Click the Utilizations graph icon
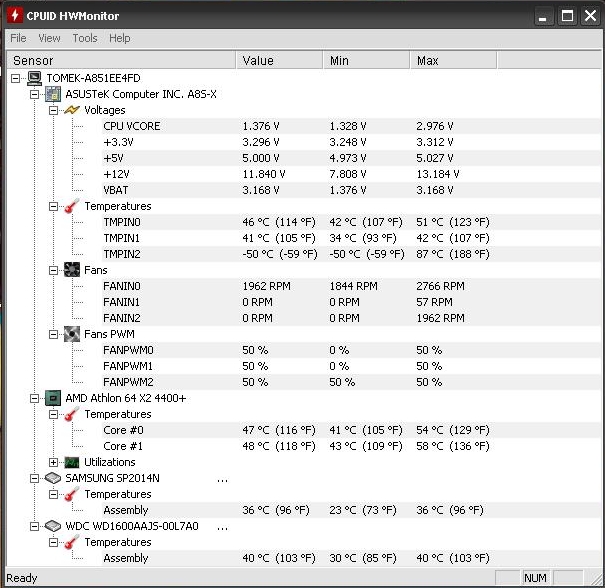Viewport: 605px width, 588px height. click(72, 462)
